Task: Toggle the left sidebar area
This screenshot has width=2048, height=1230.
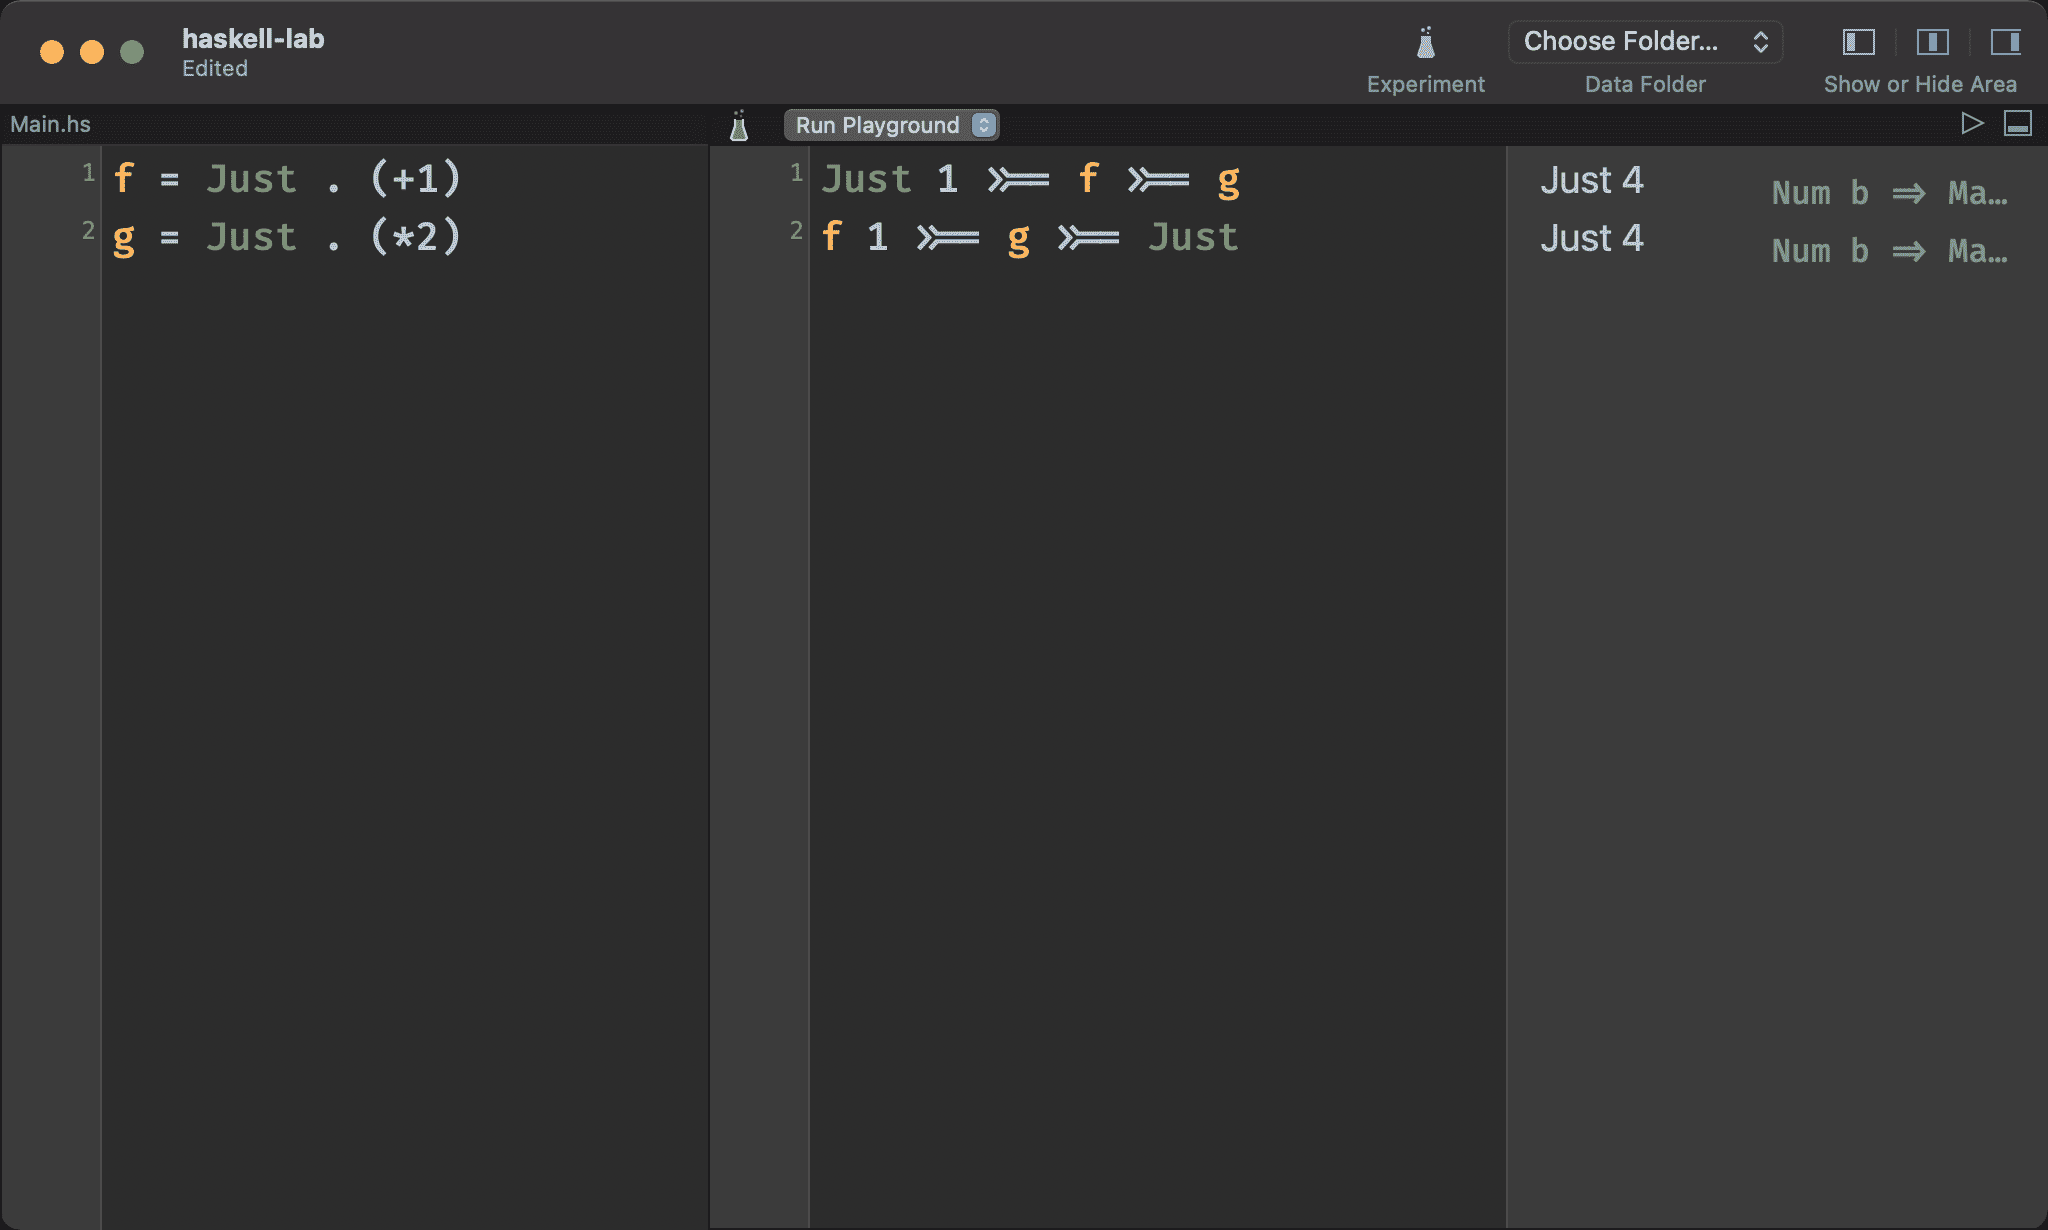Action: [x=1859, y=42]
